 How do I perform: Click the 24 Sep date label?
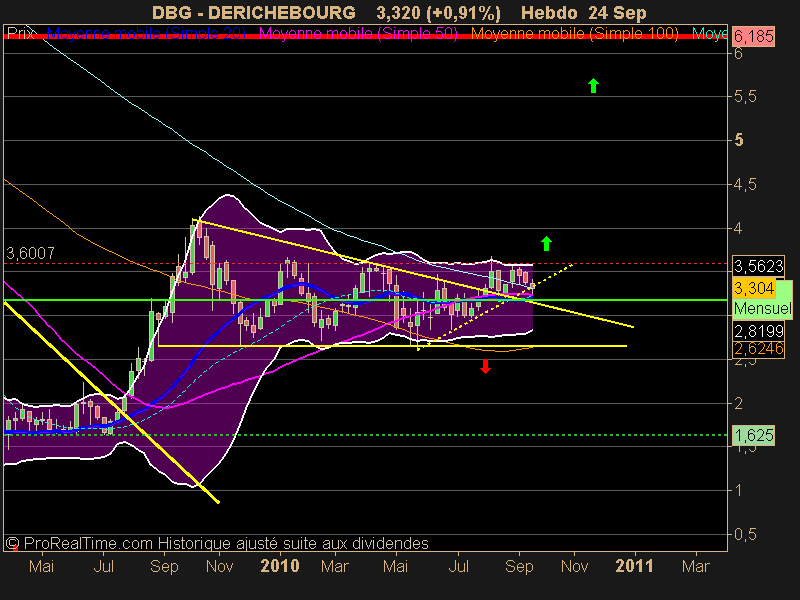[x=617, y=12]
